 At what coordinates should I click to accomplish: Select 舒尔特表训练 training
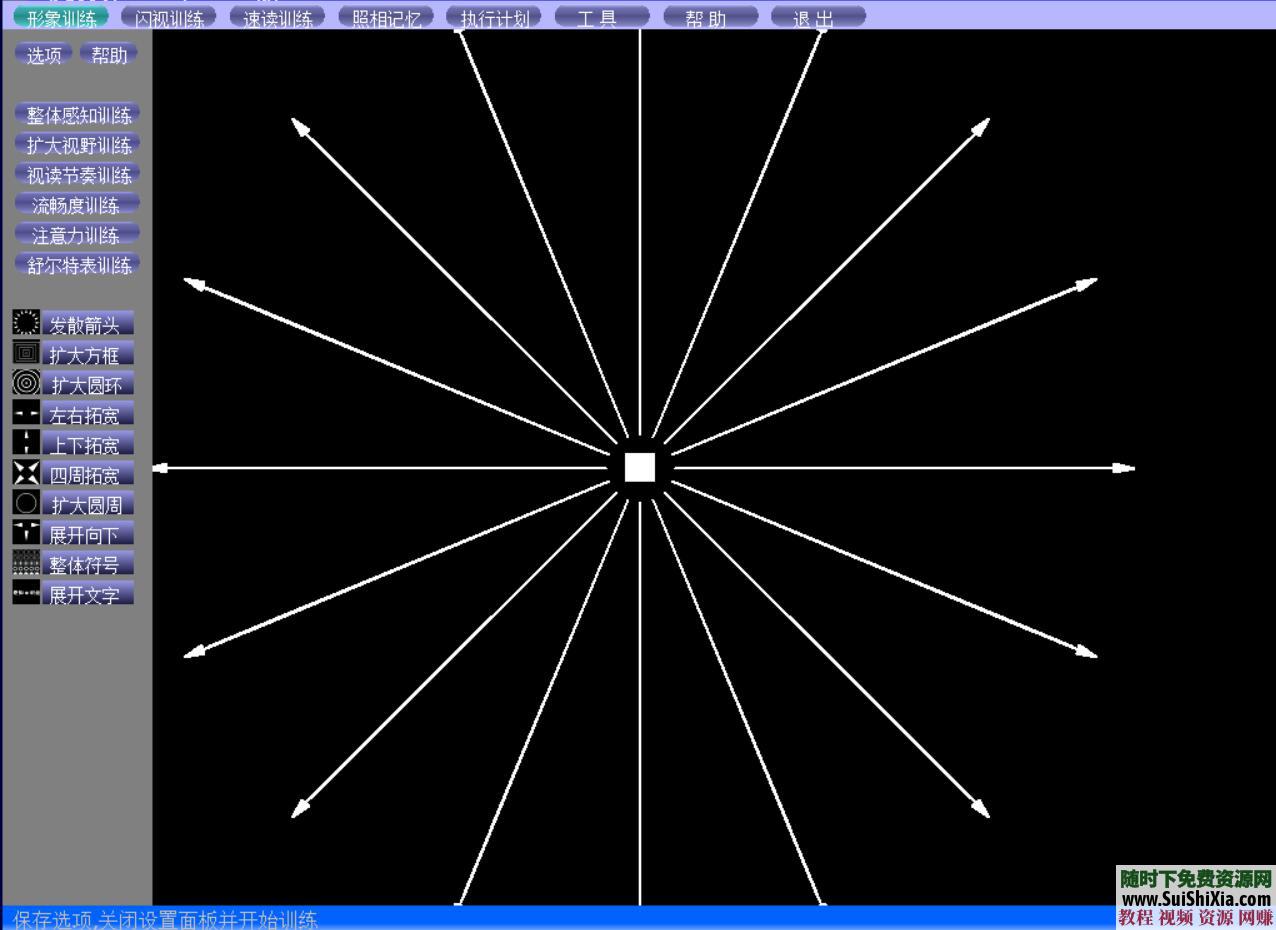[78, 265]
